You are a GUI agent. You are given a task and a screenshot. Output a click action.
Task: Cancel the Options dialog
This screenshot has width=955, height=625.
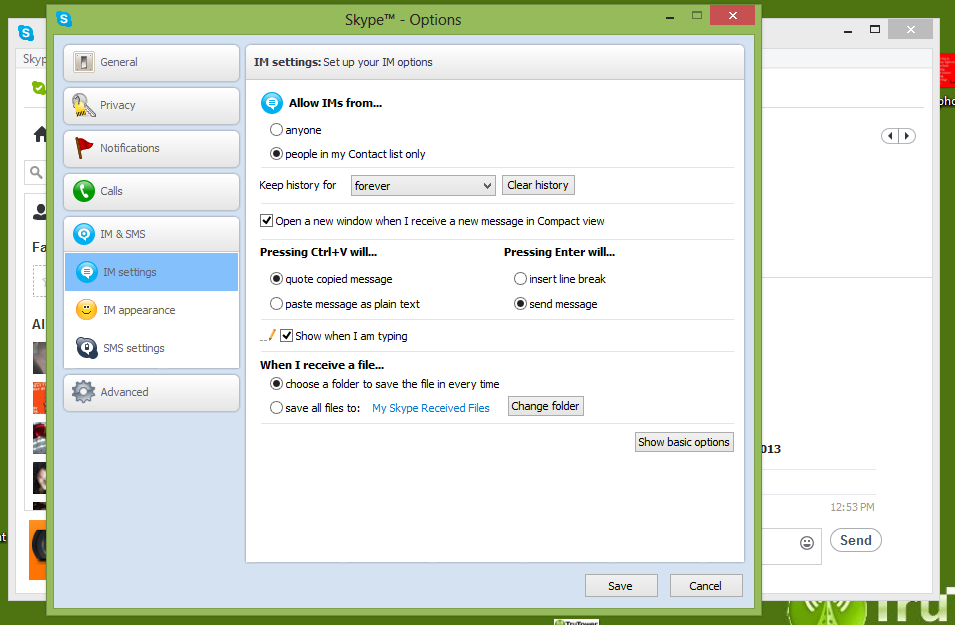[705, 586]
